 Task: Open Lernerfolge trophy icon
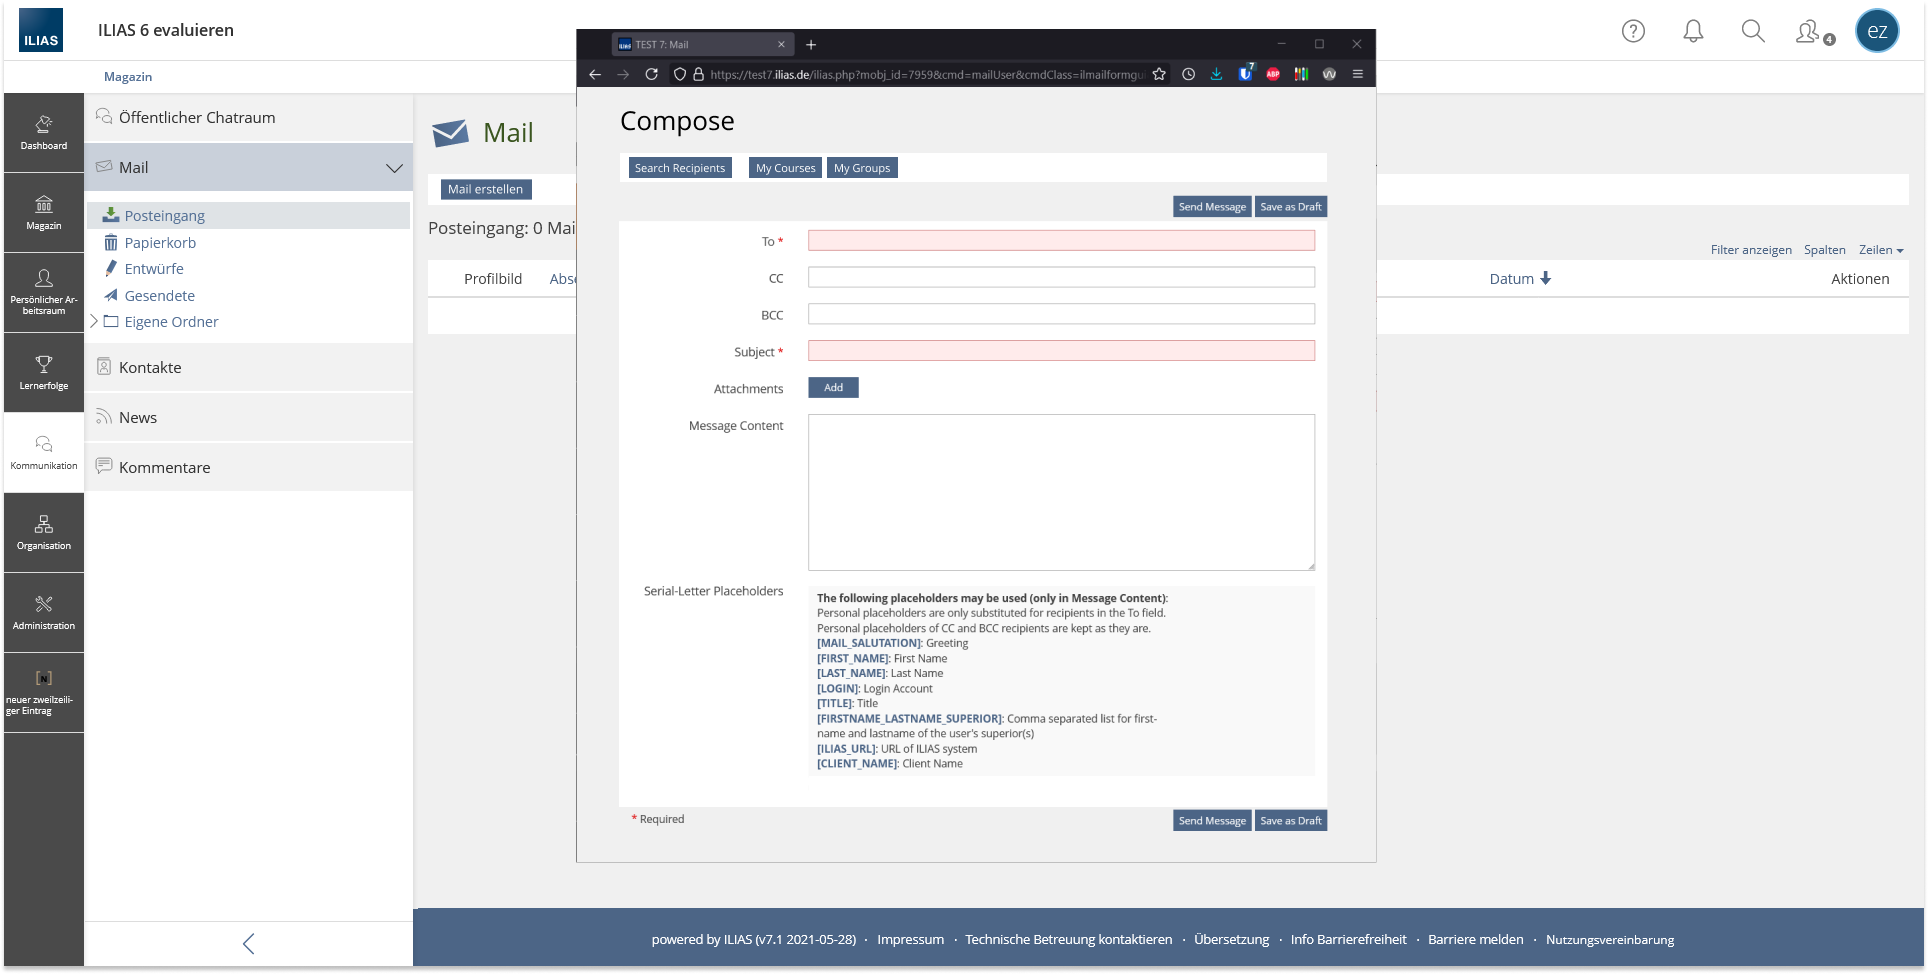[x=44, y=372]
